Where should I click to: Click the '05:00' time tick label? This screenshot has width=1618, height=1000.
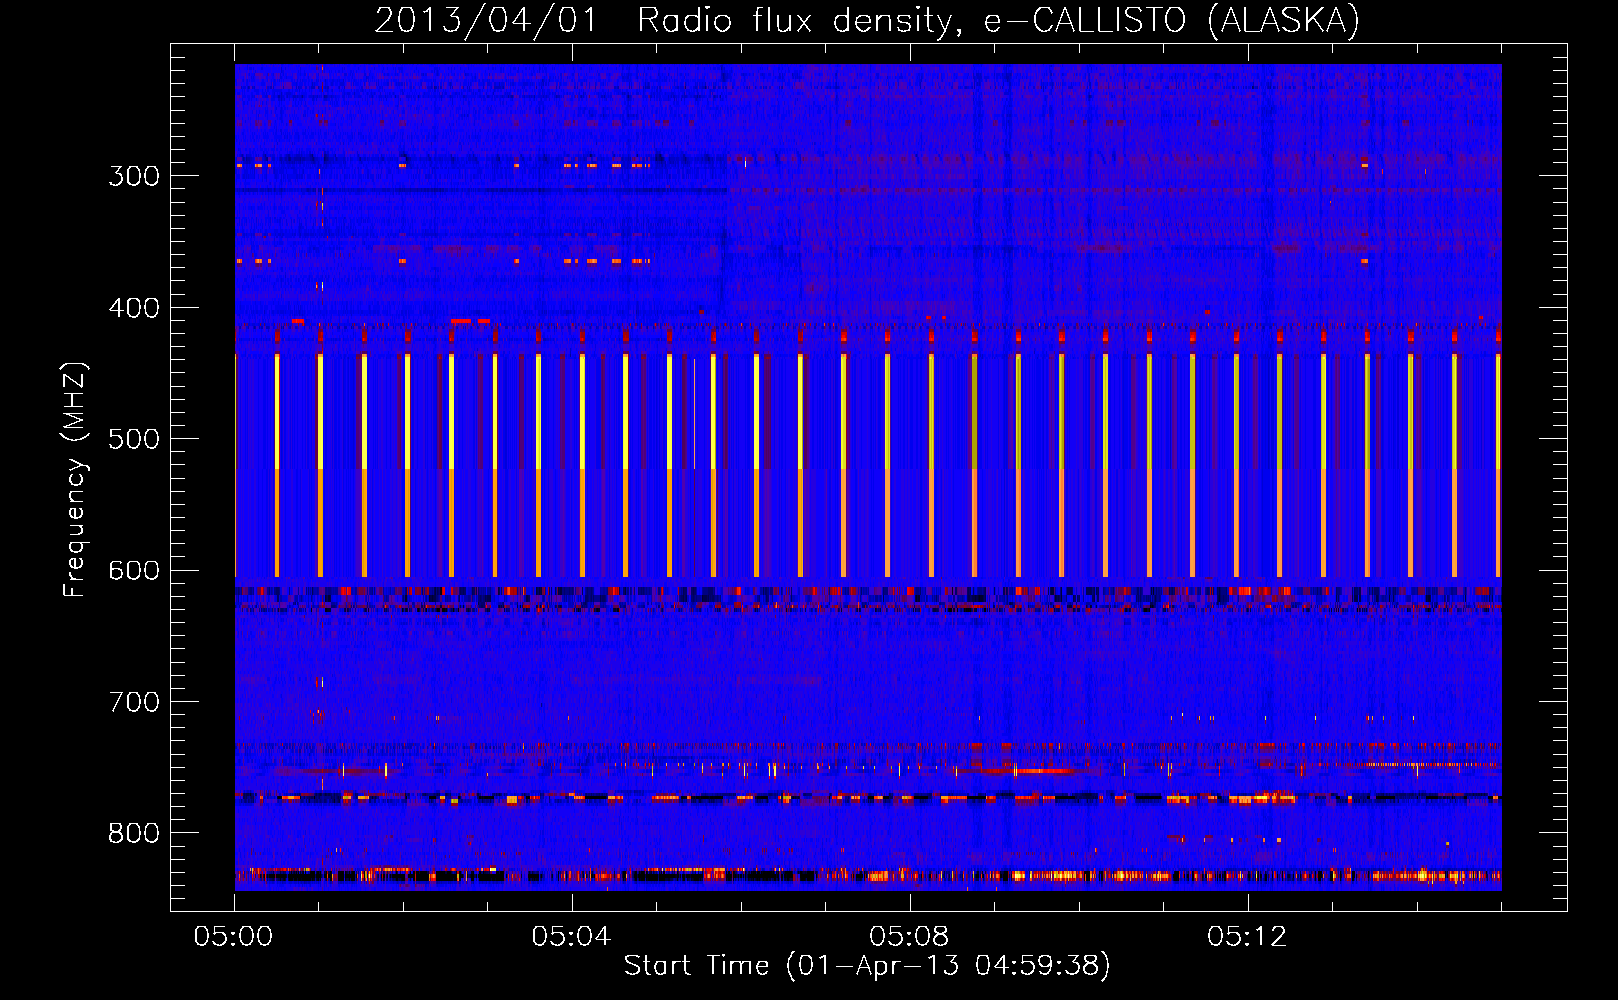pos(234,937)
